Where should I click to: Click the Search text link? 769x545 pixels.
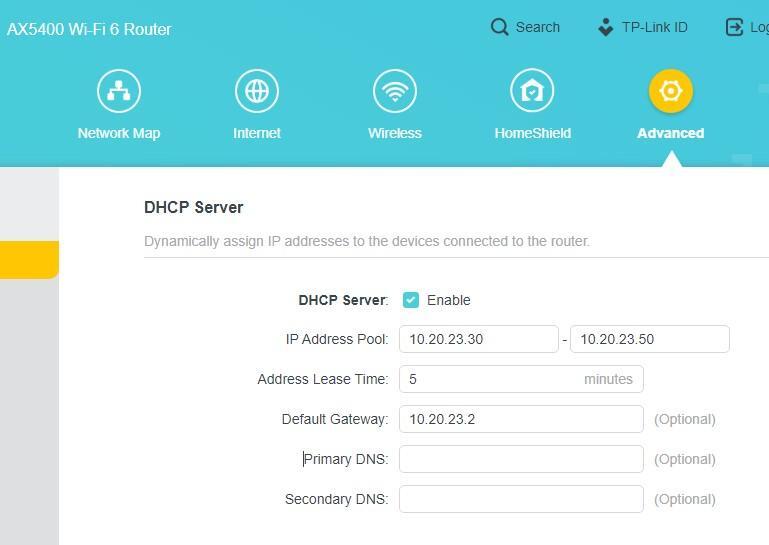tap(538, 27)
